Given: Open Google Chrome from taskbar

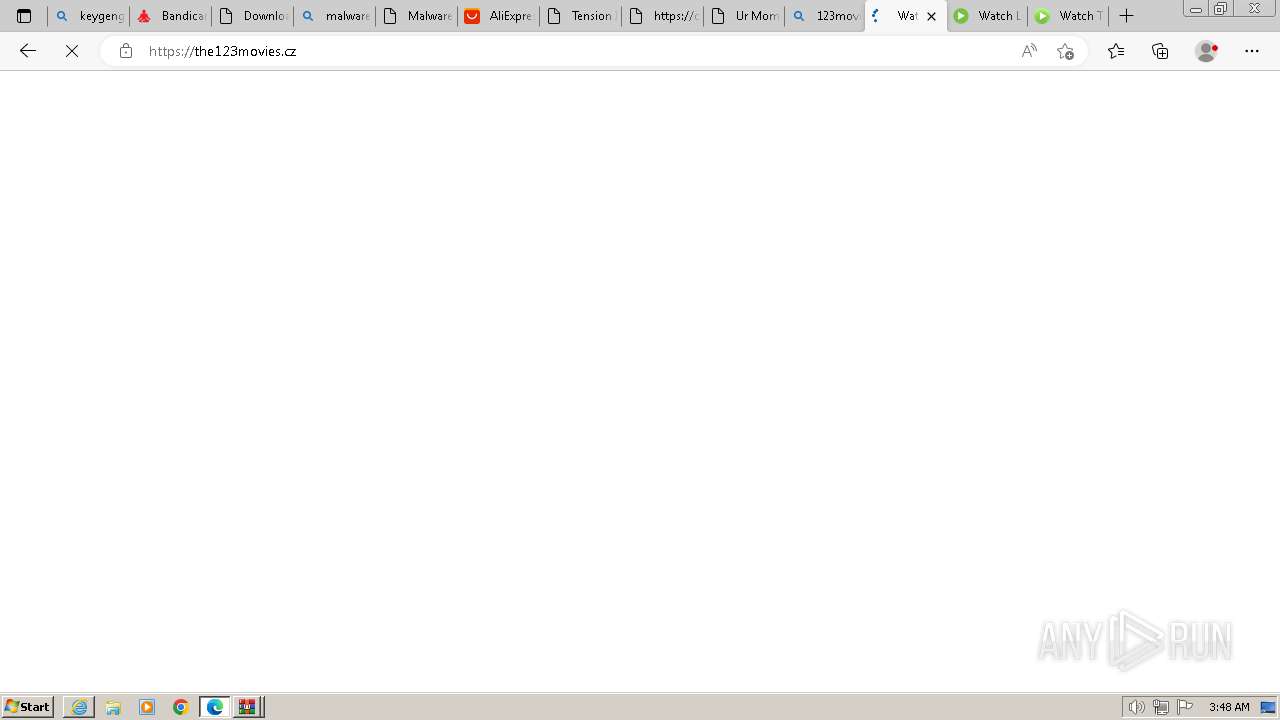Looking at the screenshot, I should [x=181, y=707].
